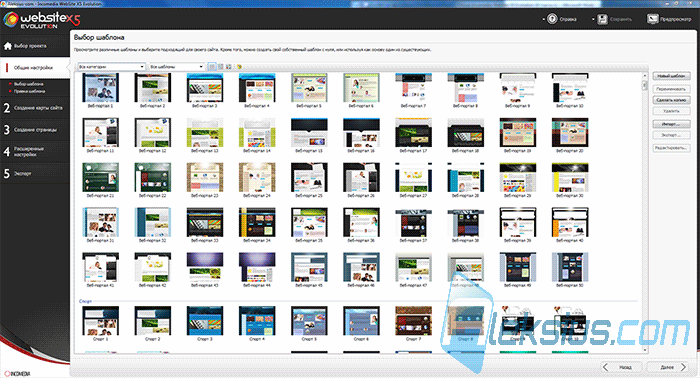
Task: Click the scrollbar up arrow
Action: 644,76
